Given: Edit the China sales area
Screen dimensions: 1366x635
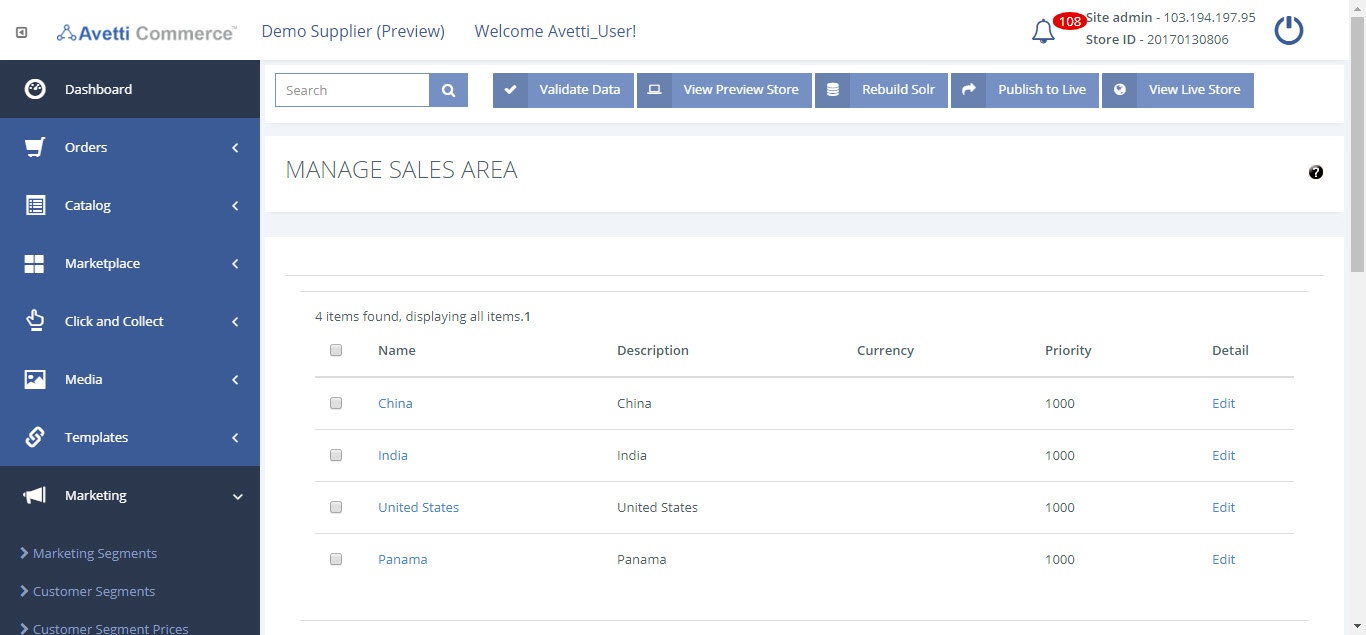Looking at the screenshot, I should (x=1224, y=403).
